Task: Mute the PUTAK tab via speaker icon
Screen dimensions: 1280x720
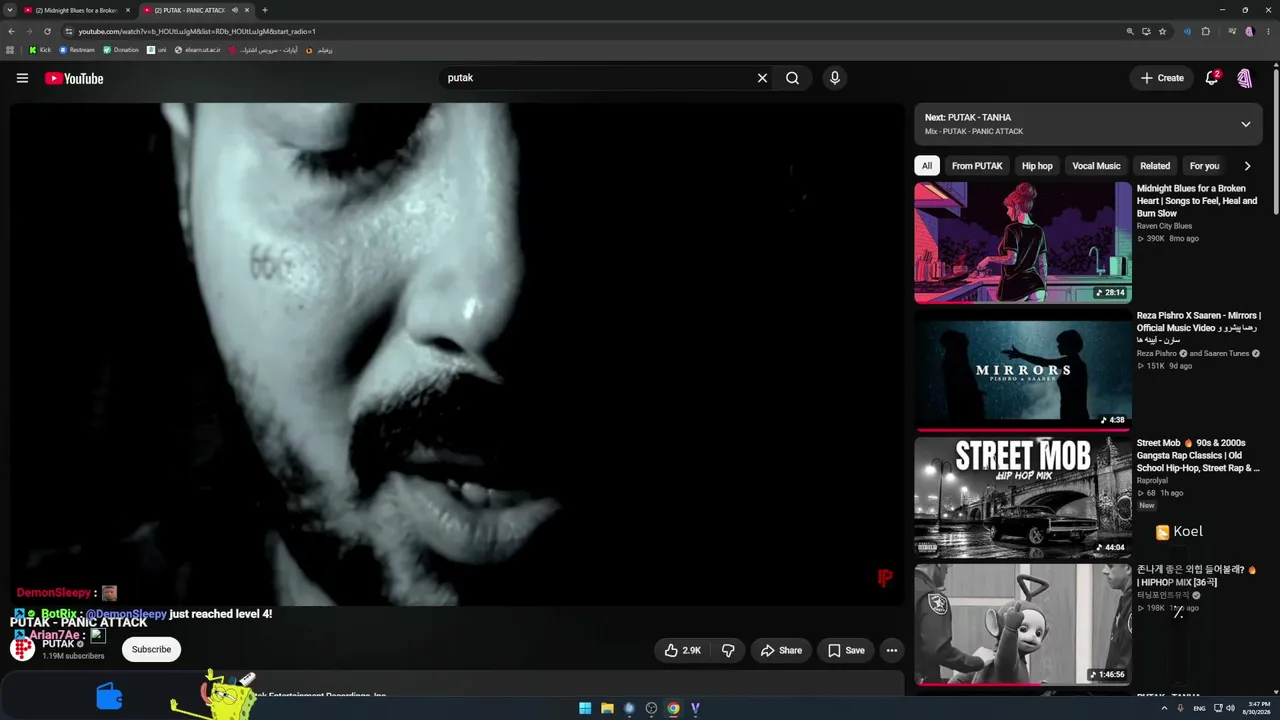Action: 235,10
